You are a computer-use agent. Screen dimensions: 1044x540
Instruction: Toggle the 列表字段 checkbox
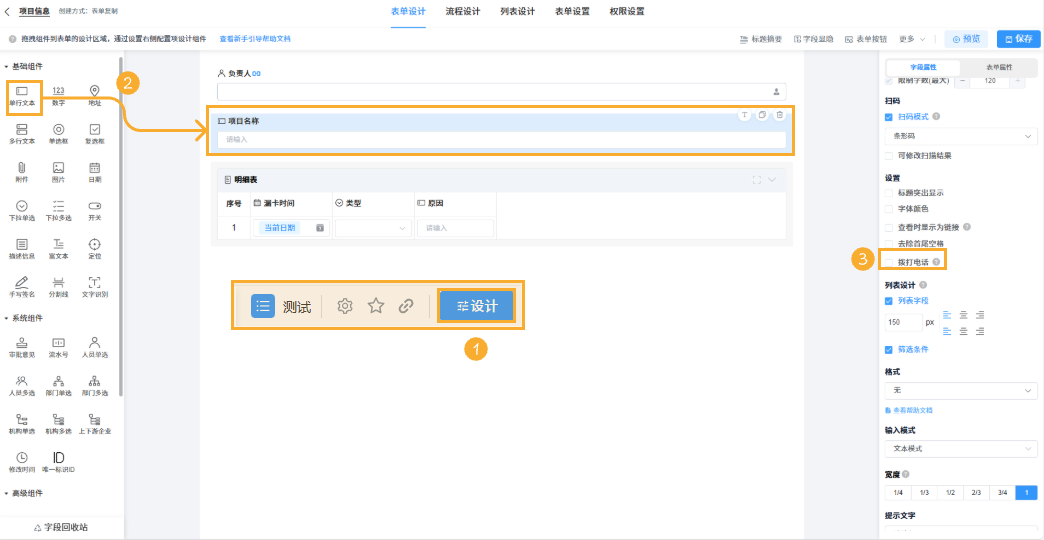click(x=888, y=301)
